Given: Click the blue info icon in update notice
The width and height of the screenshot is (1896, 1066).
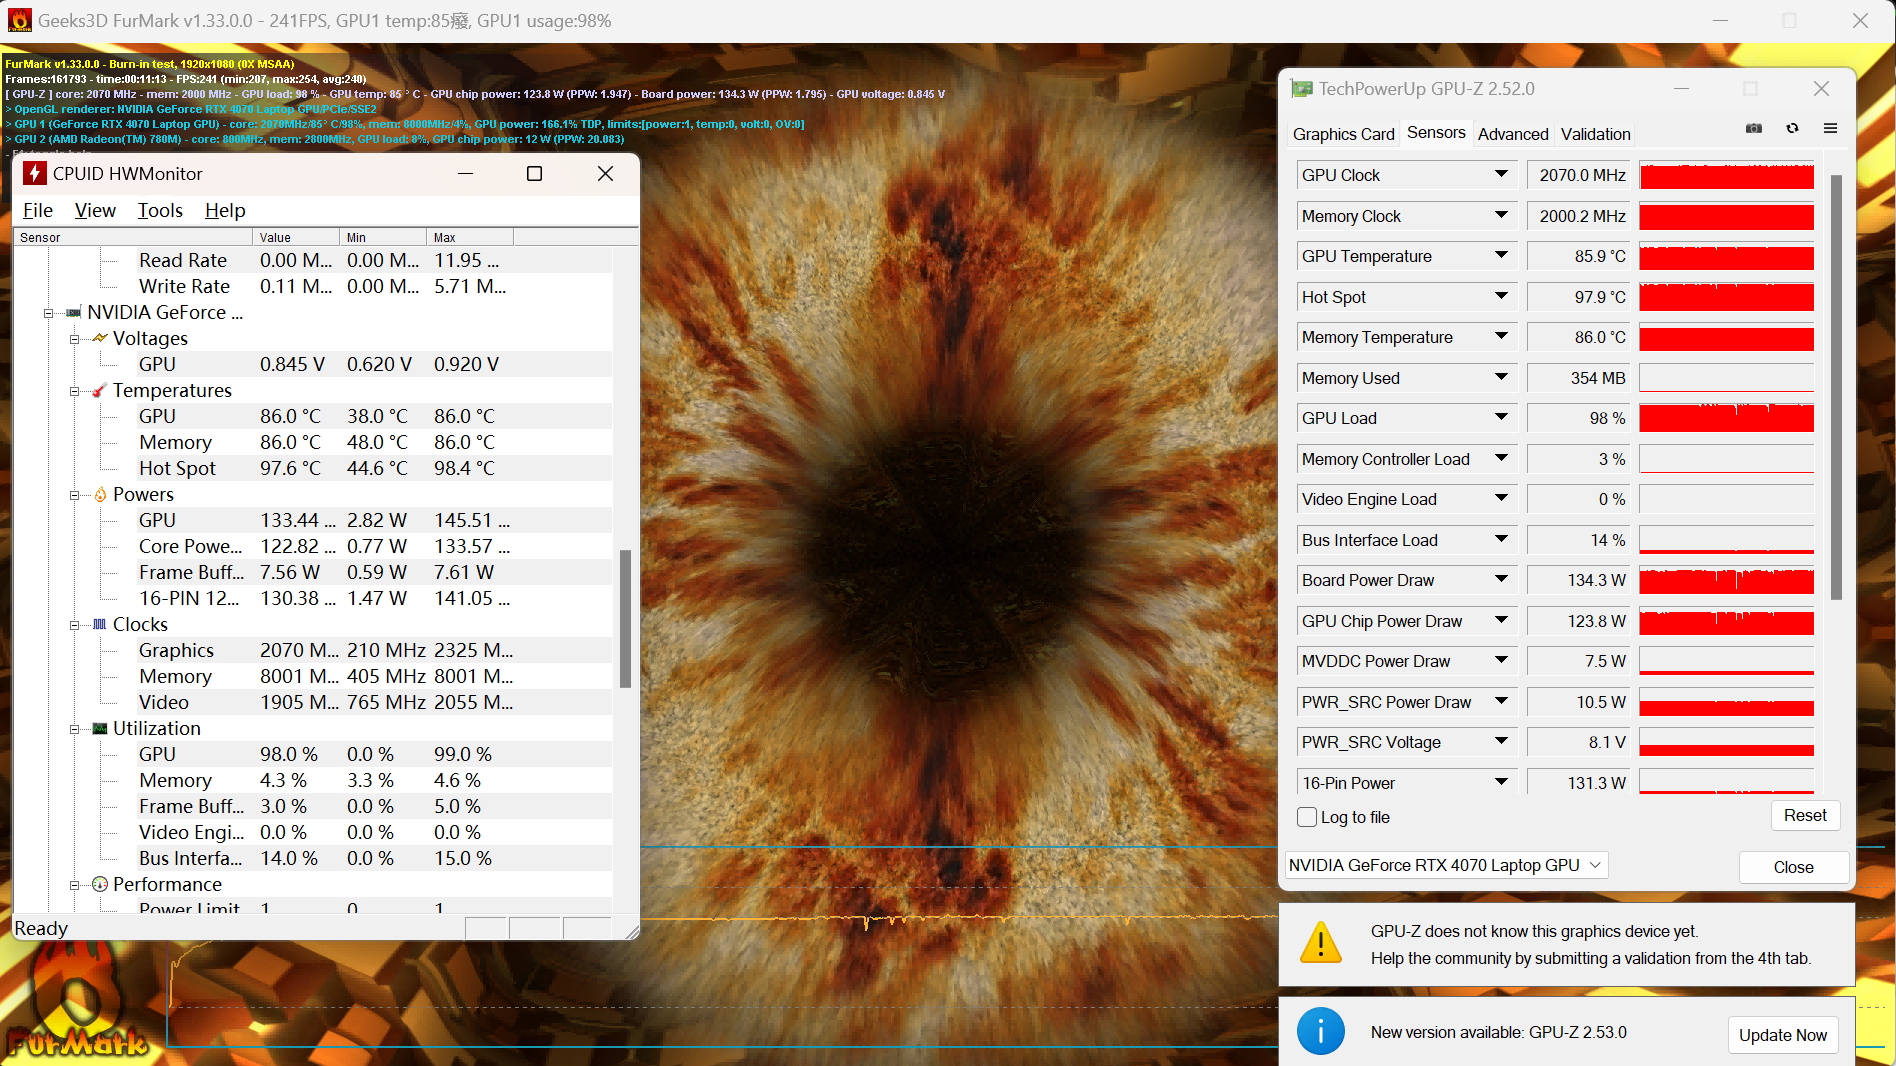Looking at the screenshot, I should pyautogui.click(x=1321, y=1031).
